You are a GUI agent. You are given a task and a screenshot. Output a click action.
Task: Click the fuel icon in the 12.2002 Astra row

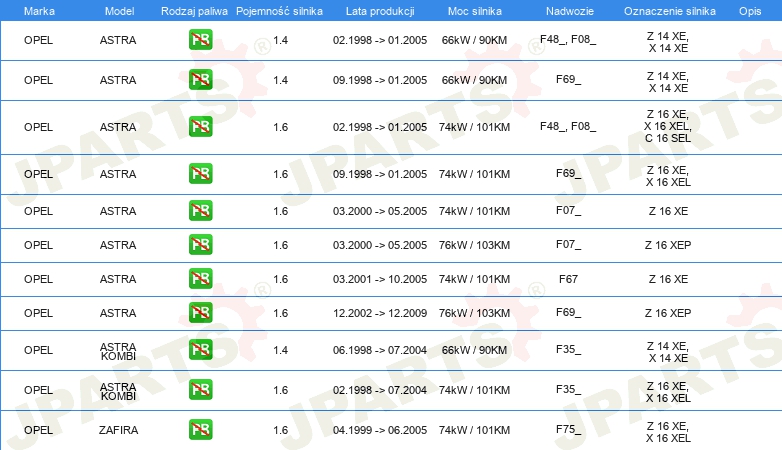pos(200,312)
